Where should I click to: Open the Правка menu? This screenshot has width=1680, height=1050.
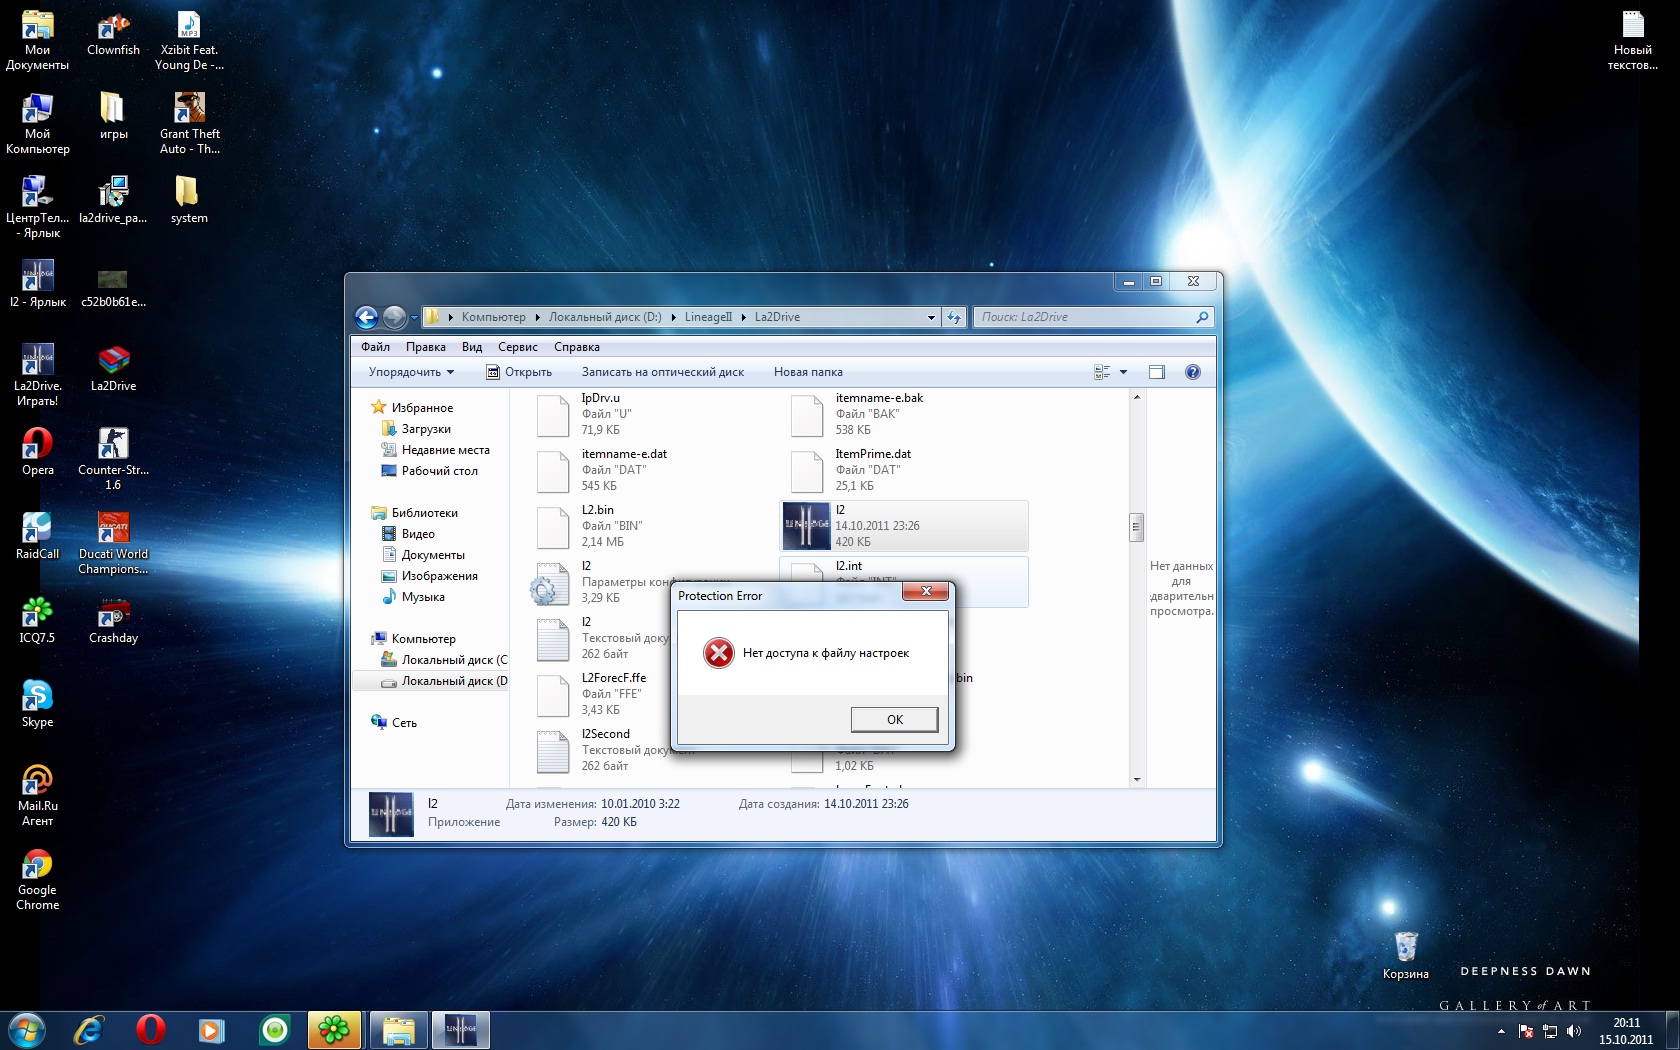[x=426, y=347]
